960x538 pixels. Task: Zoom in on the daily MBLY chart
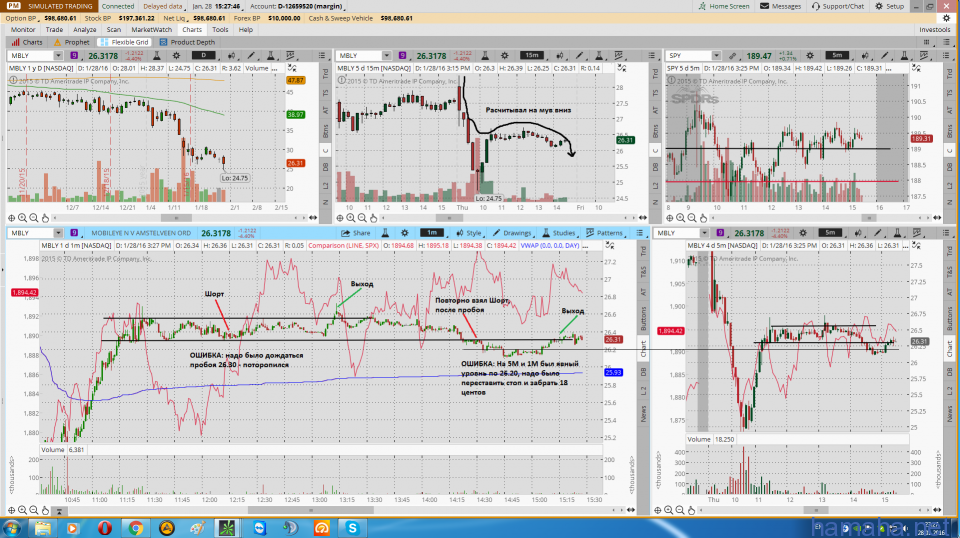23,218
